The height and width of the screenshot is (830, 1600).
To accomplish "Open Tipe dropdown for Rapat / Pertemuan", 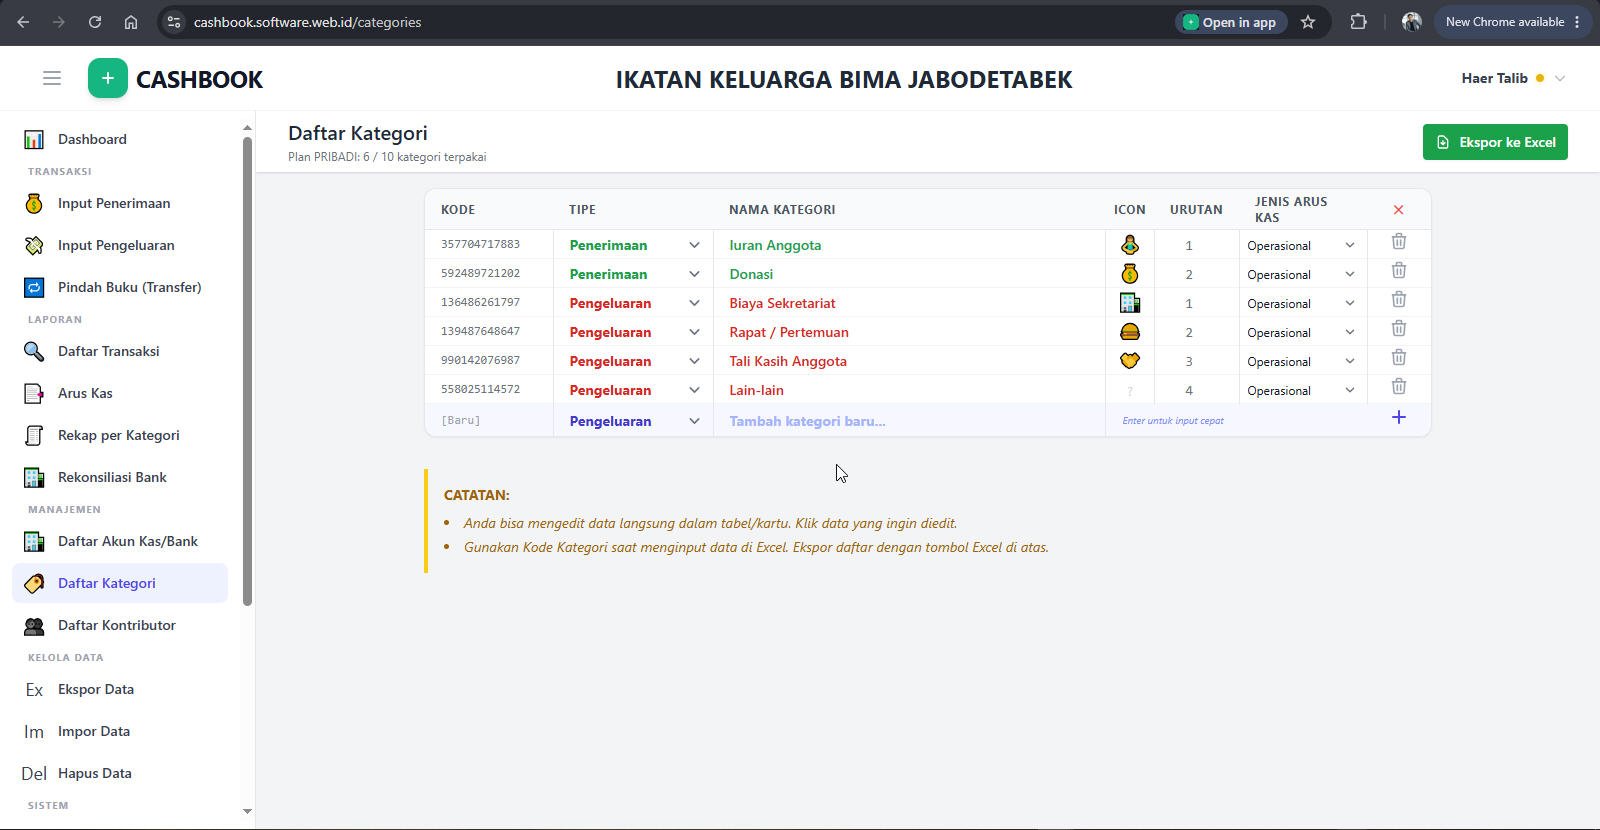I will (634, 332).
